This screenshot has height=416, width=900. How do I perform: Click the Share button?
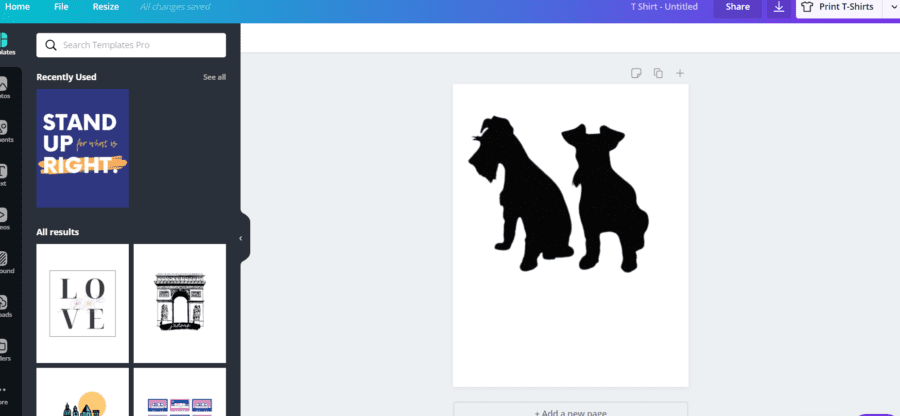(738, 7)
